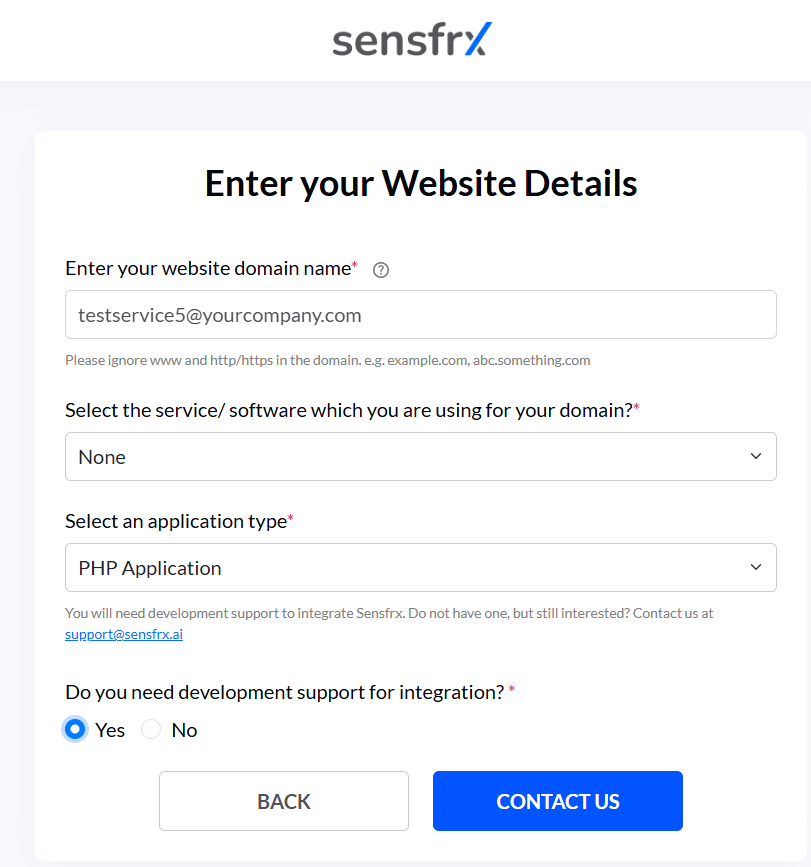
Task: Click the 'Please ignore www' hint text
Action: [328, 361]
